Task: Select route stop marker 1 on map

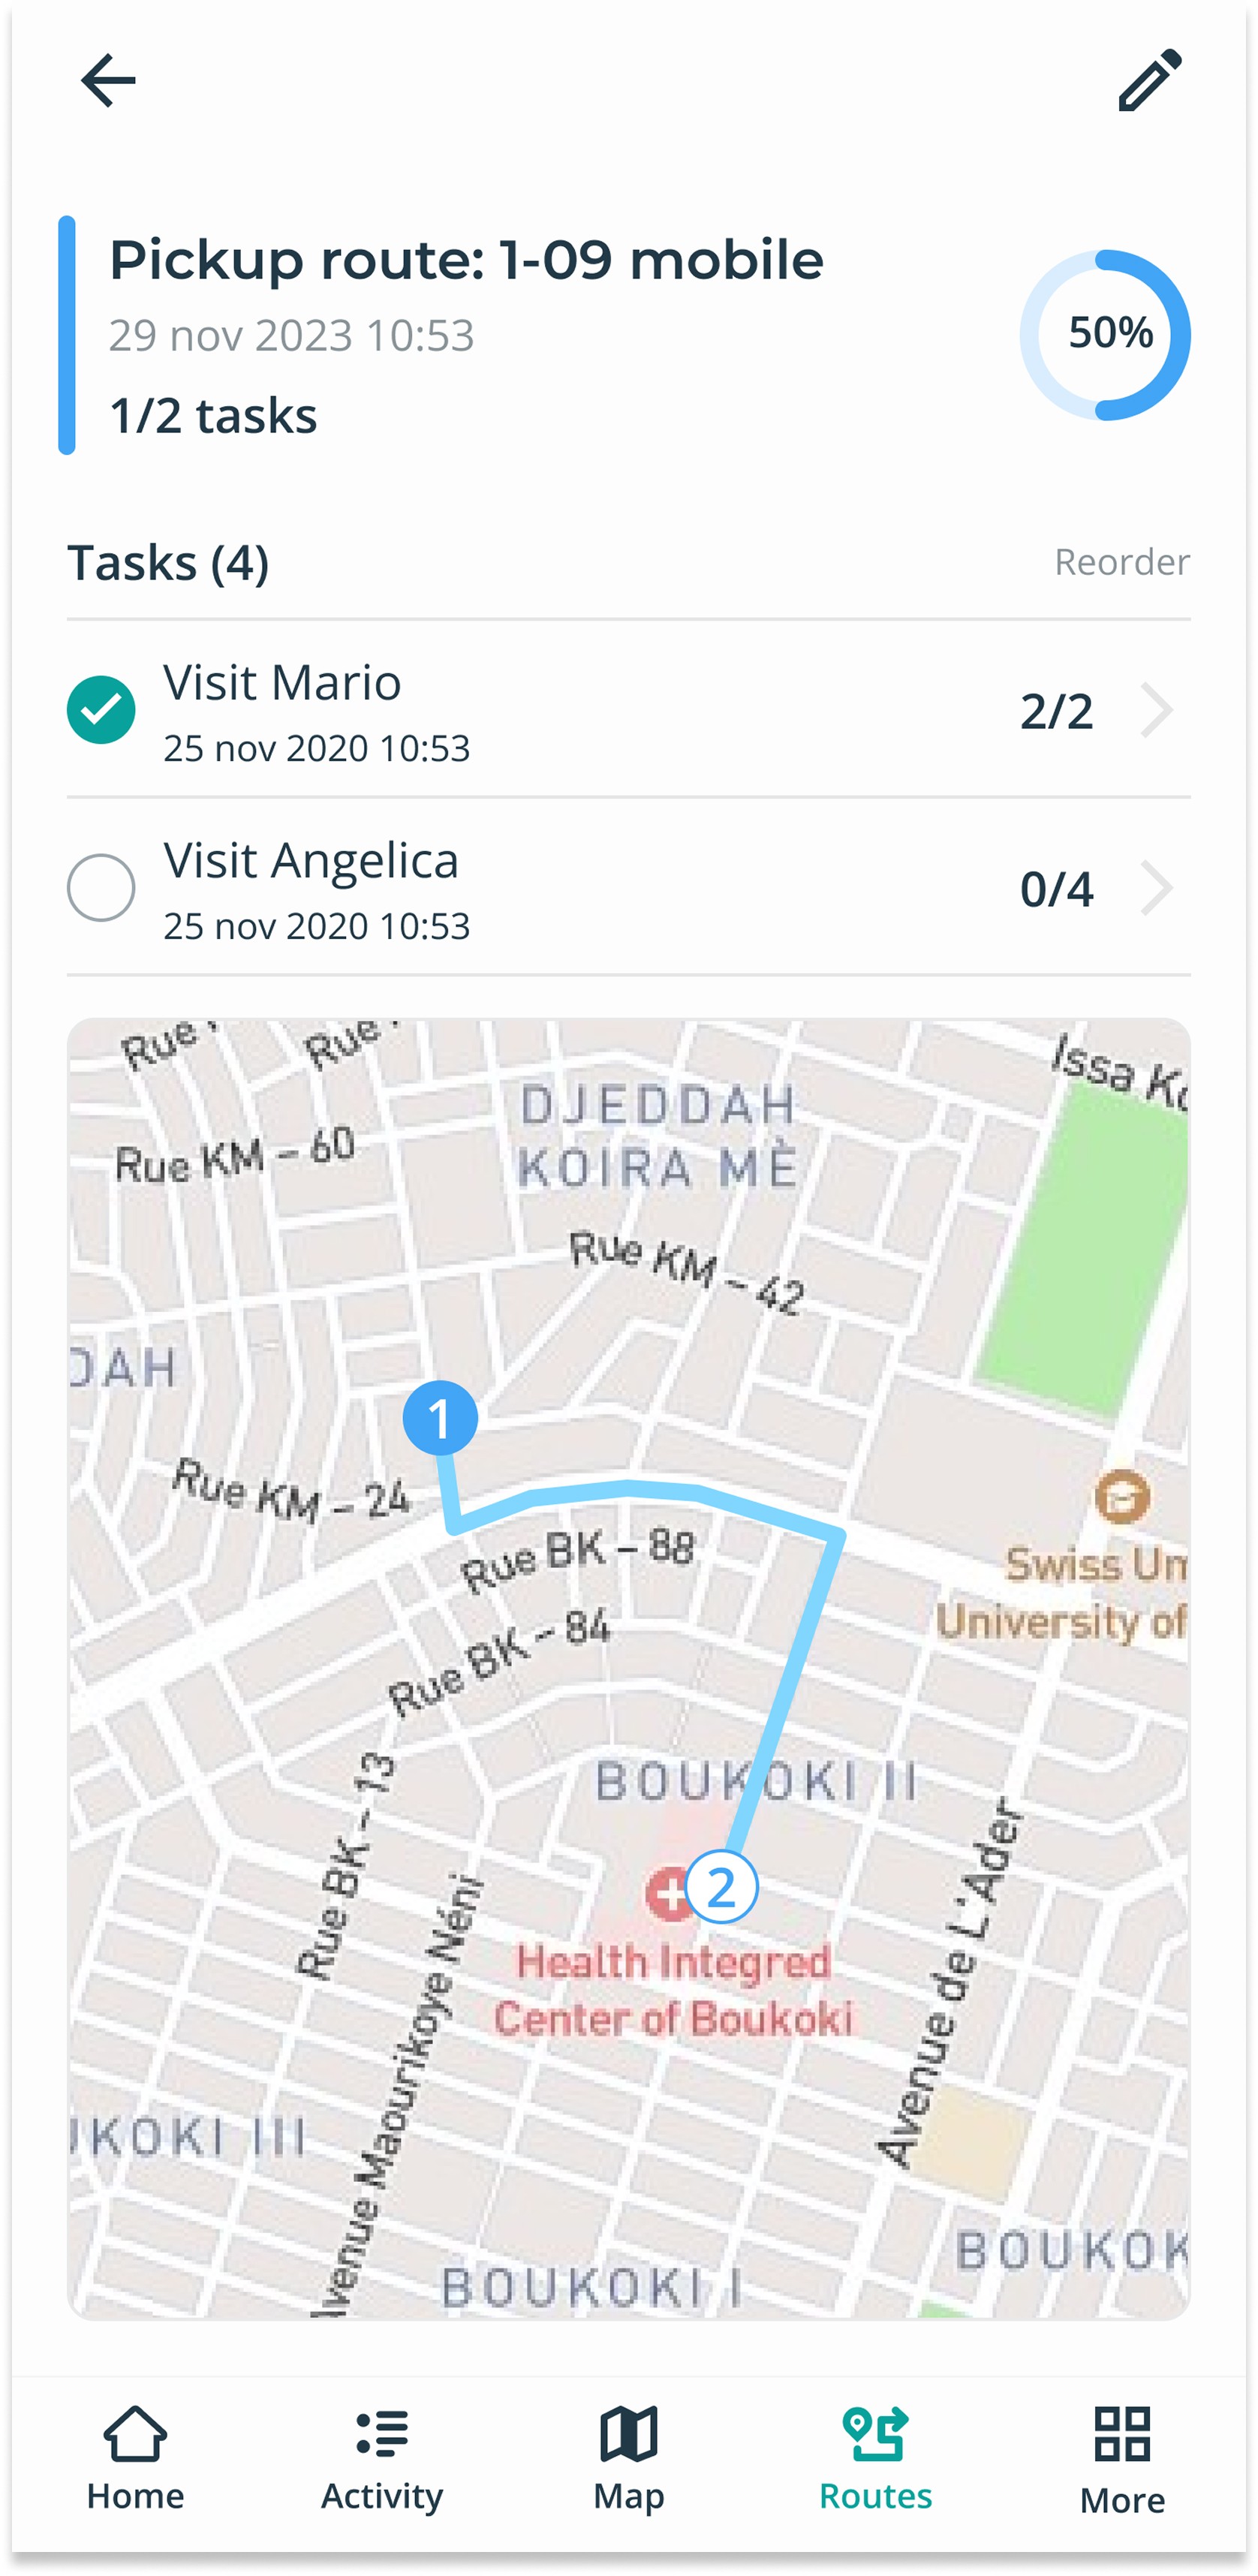Action: pyautogui.click(x=440, y=1418)
